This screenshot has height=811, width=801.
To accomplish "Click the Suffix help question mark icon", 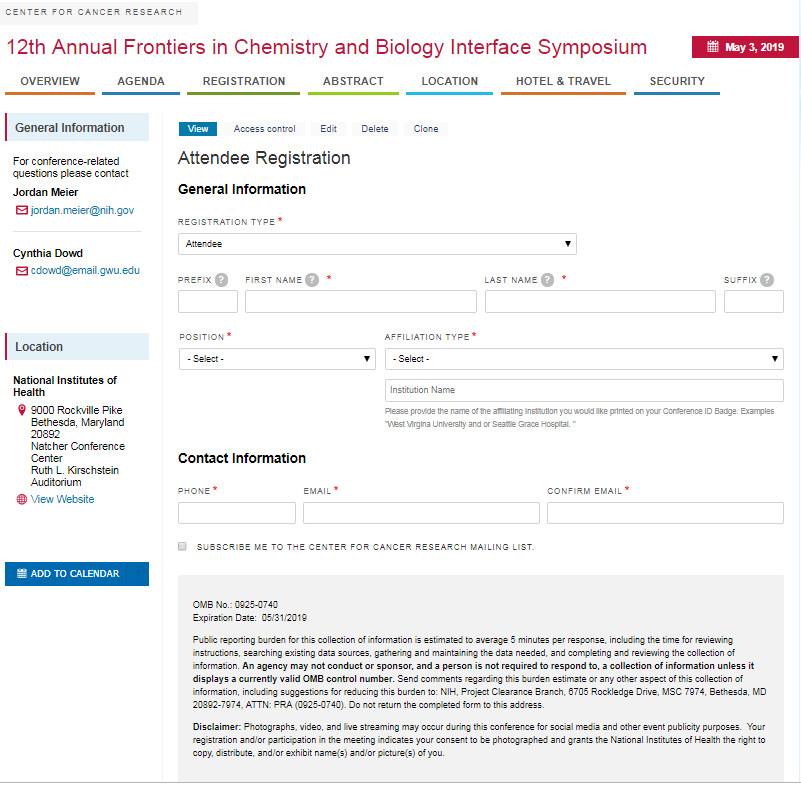I will [766, 280].
